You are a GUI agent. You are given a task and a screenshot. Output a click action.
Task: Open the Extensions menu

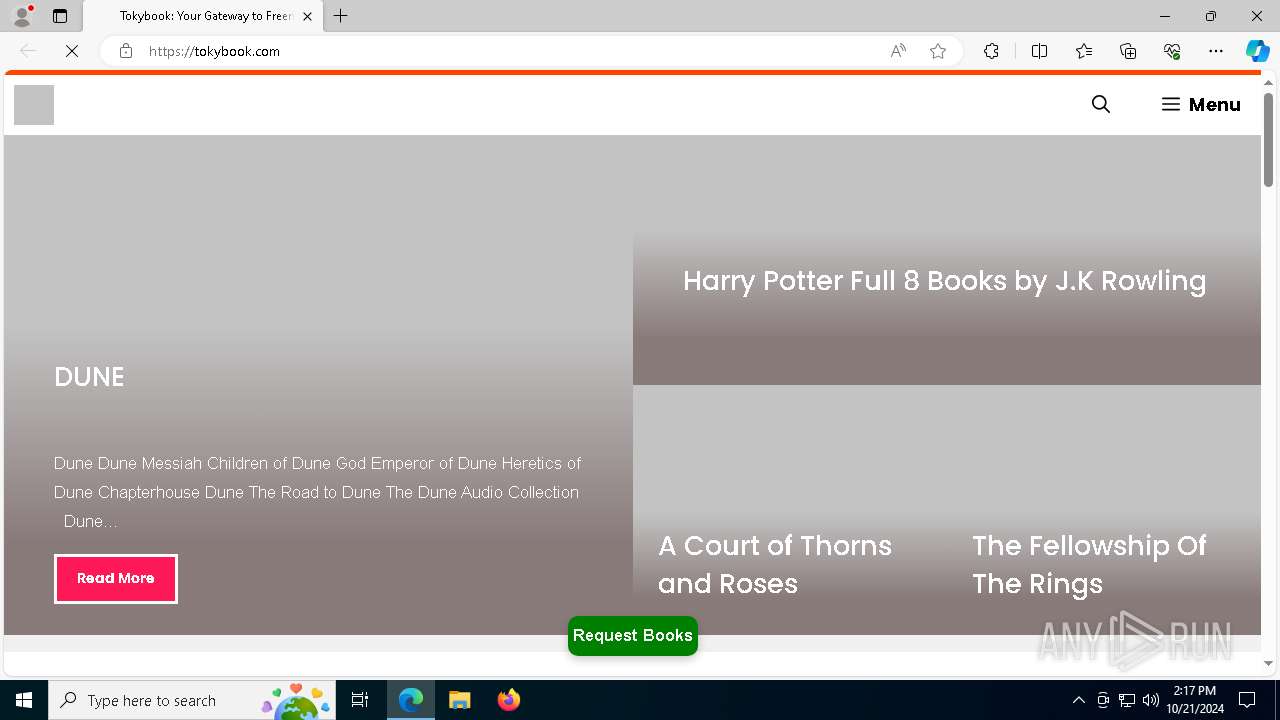pyautogui.click(x=991, y=51)
